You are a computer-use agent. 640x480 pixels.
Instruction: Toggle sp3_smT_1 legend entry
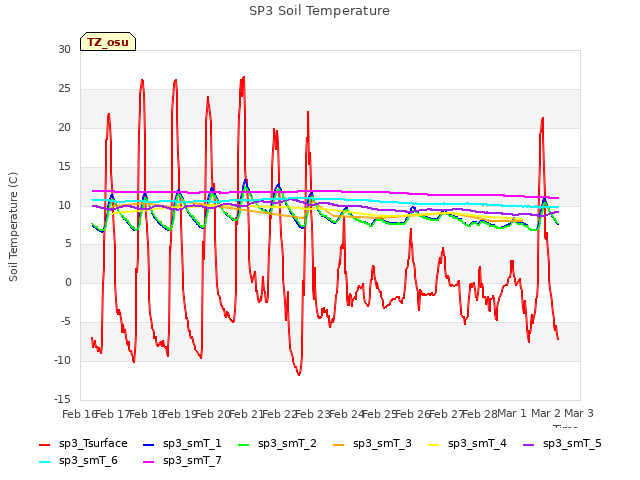pyautogui.click(x=182, y=443)
